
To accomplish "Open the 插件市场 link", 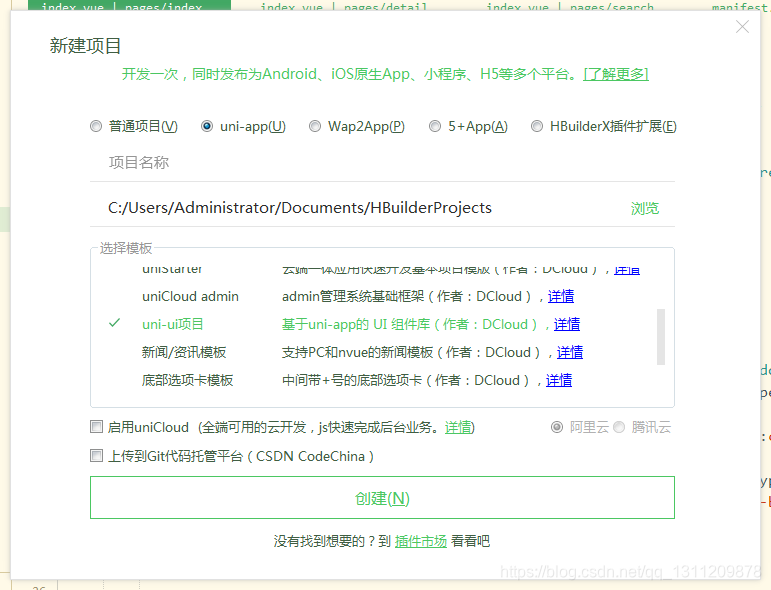I will [420, 541].
